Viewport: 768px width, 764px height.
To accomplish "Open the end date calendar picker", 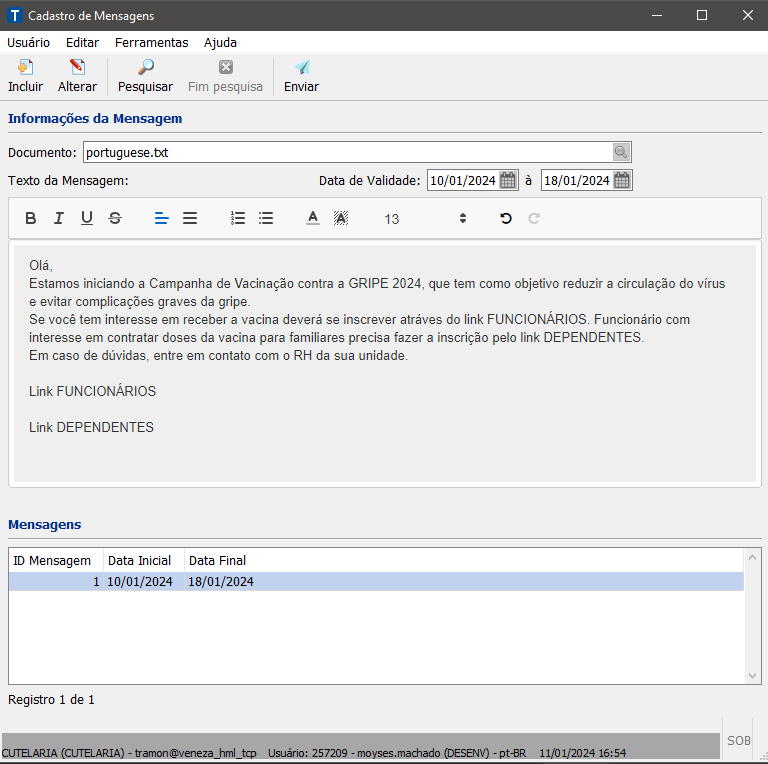I will [x=622, y=181].
